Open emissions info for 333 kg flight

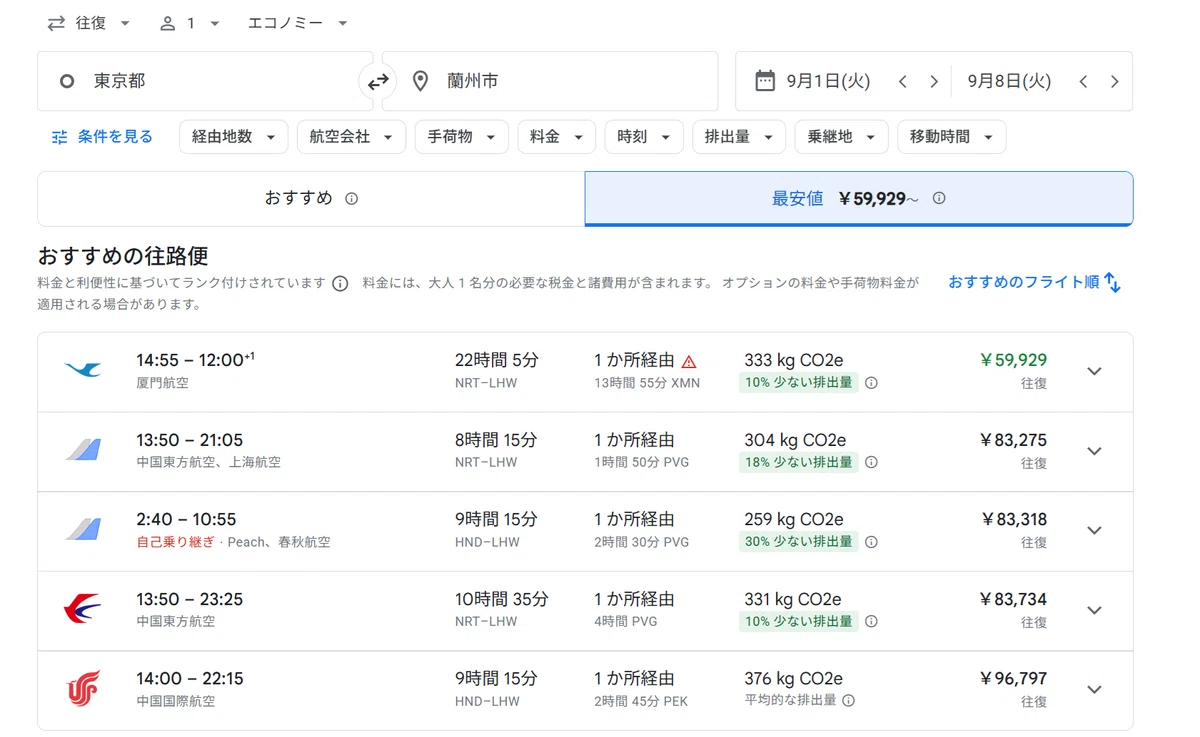click(871, 382)
